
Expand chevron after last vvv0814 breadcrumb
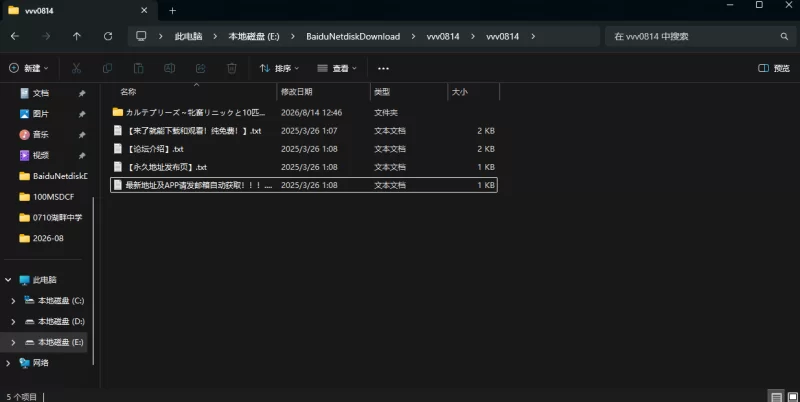(x=533, y=36)
